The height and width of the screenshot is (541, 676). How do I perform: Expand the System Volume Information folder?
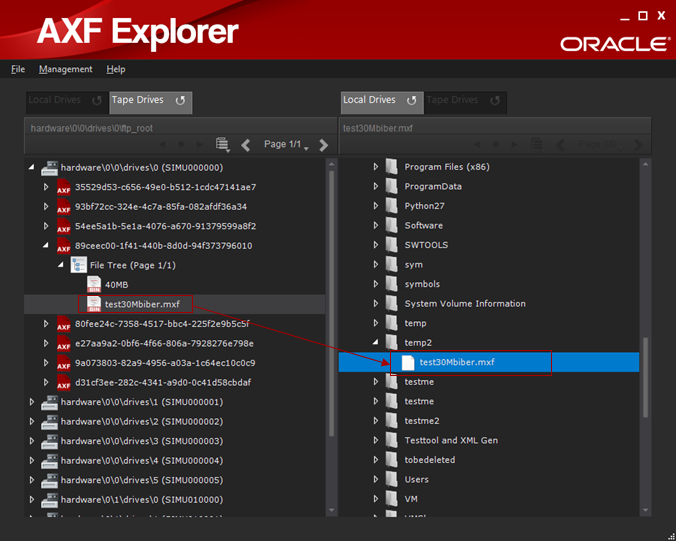tap(376, 303)
